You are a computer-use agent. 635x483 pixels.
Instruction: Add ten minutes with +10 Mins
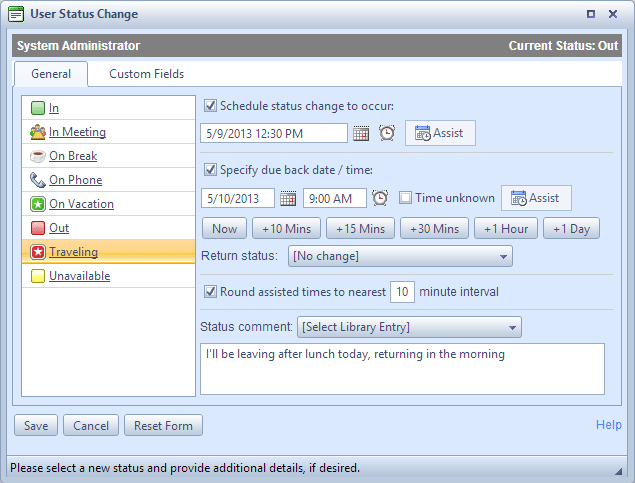[286, 228]
